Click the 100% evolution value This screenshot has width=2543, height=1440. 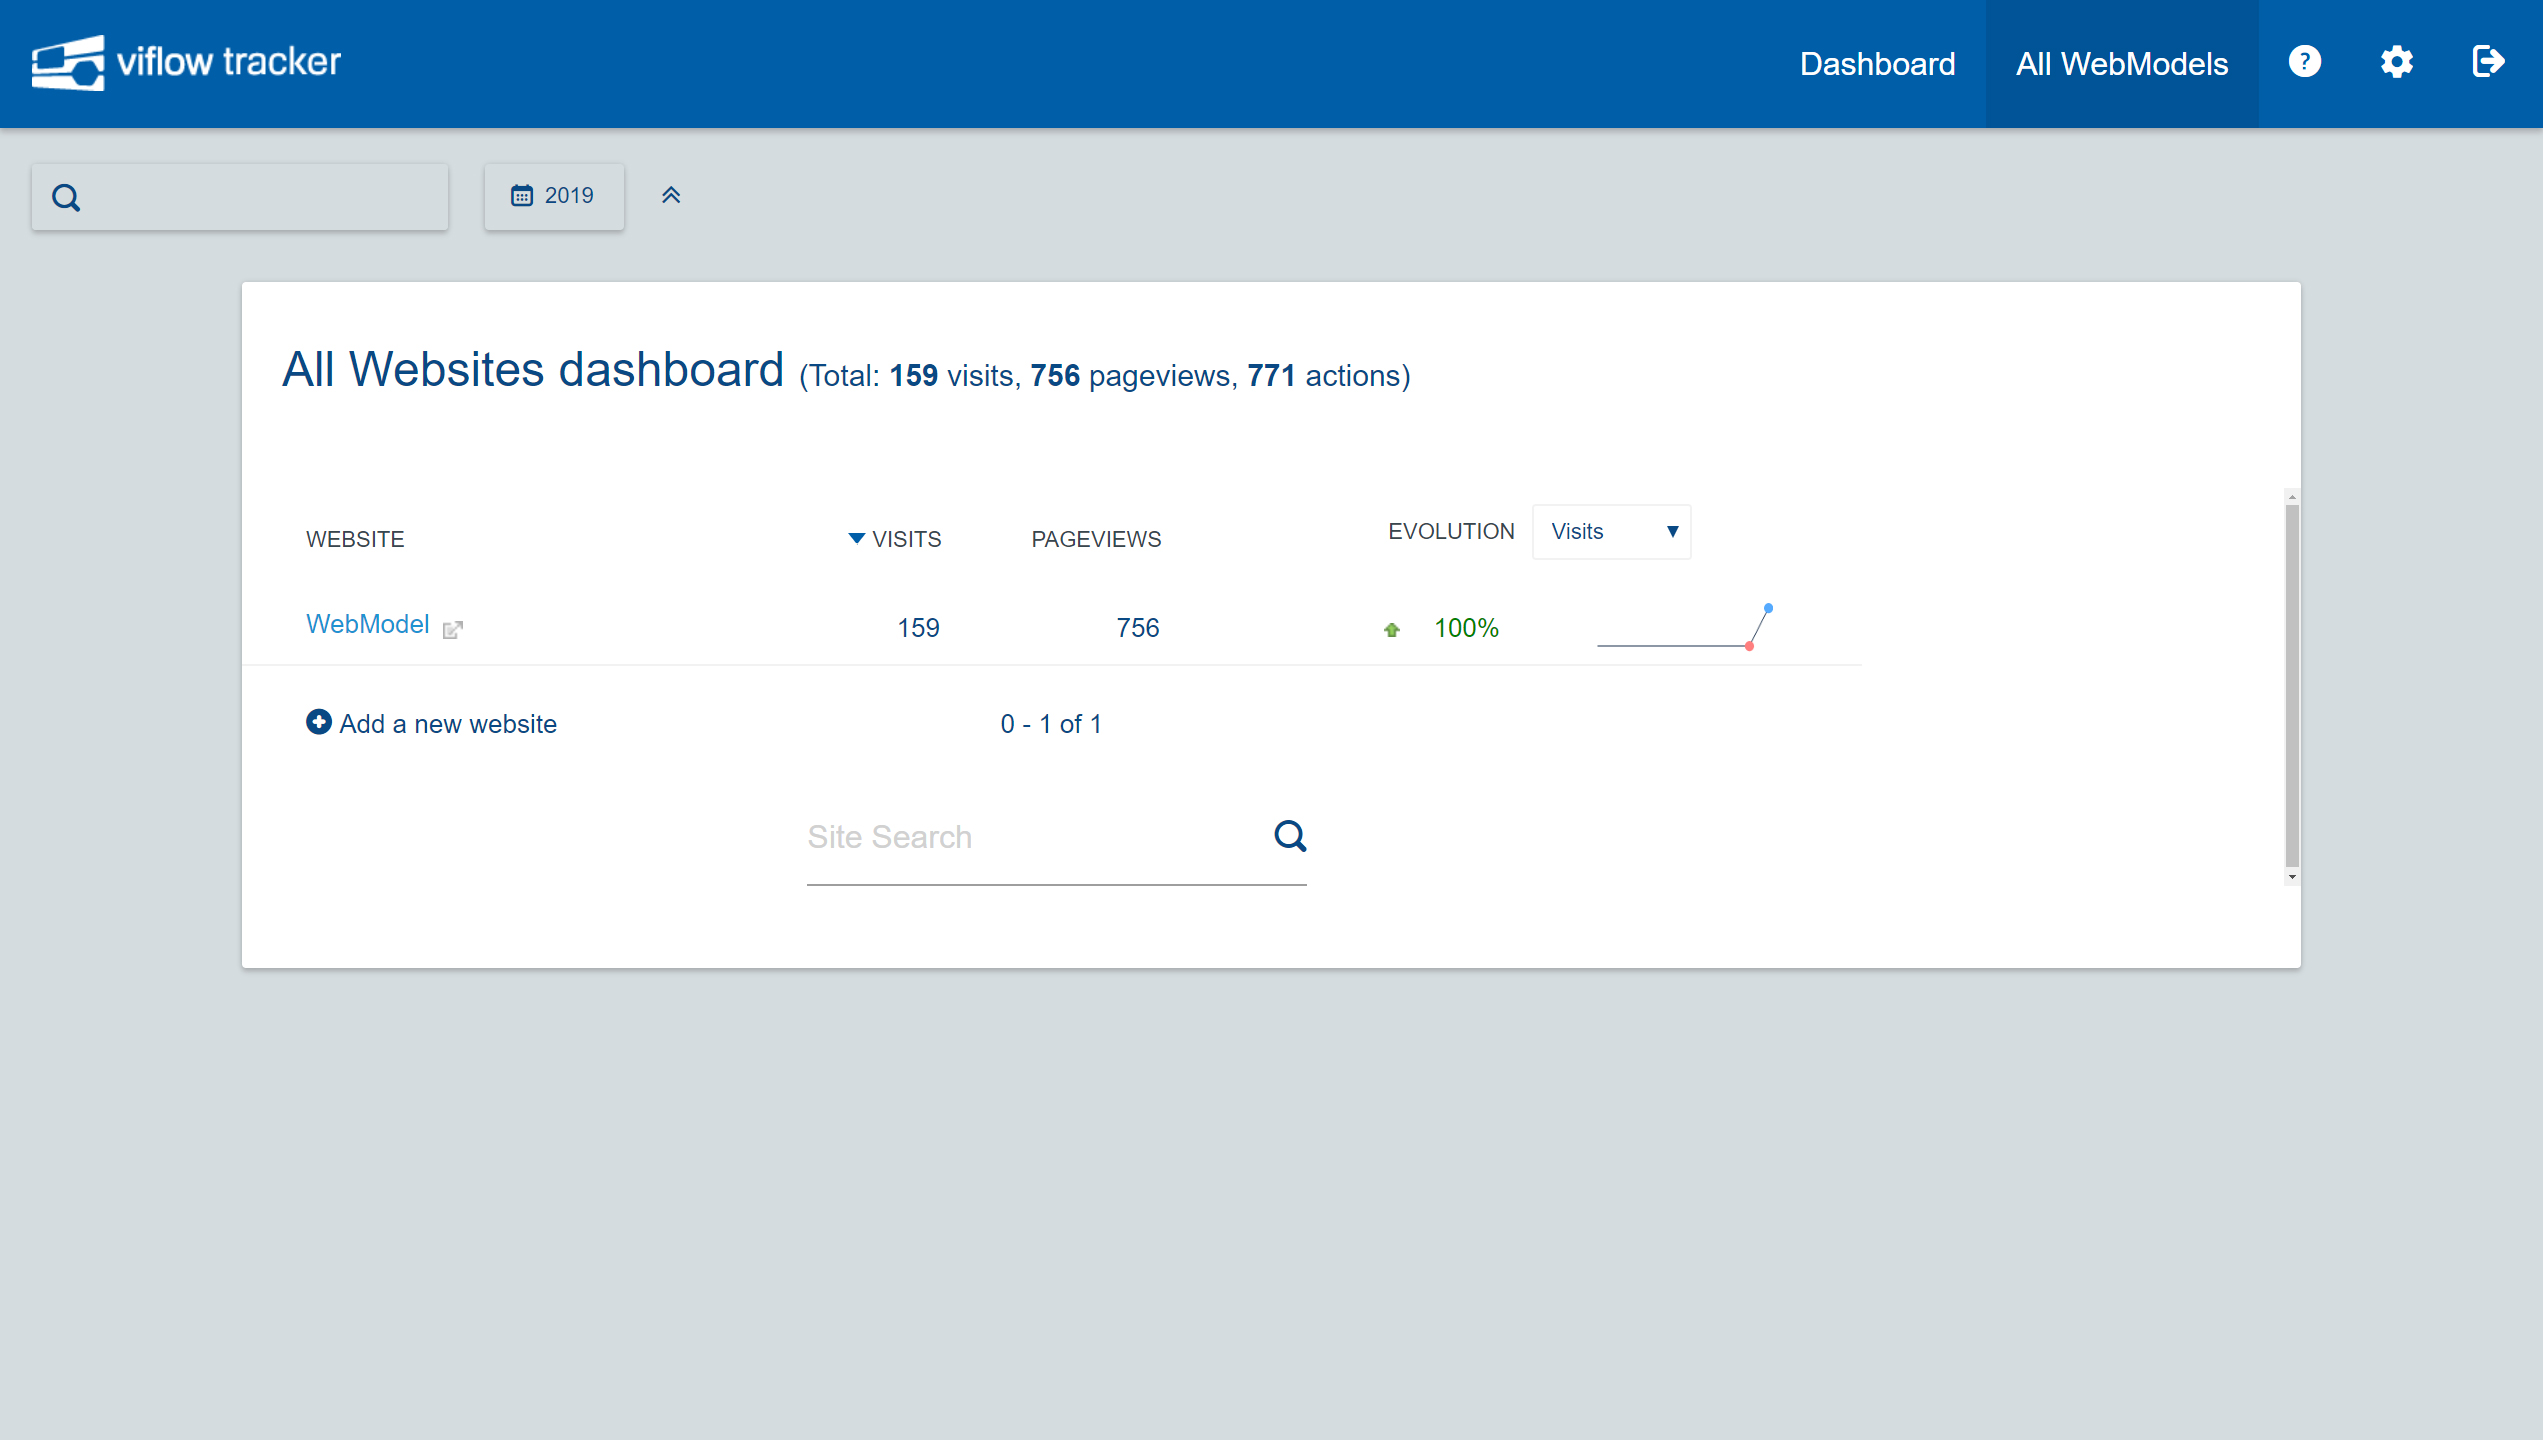(x=1466, y=628)
